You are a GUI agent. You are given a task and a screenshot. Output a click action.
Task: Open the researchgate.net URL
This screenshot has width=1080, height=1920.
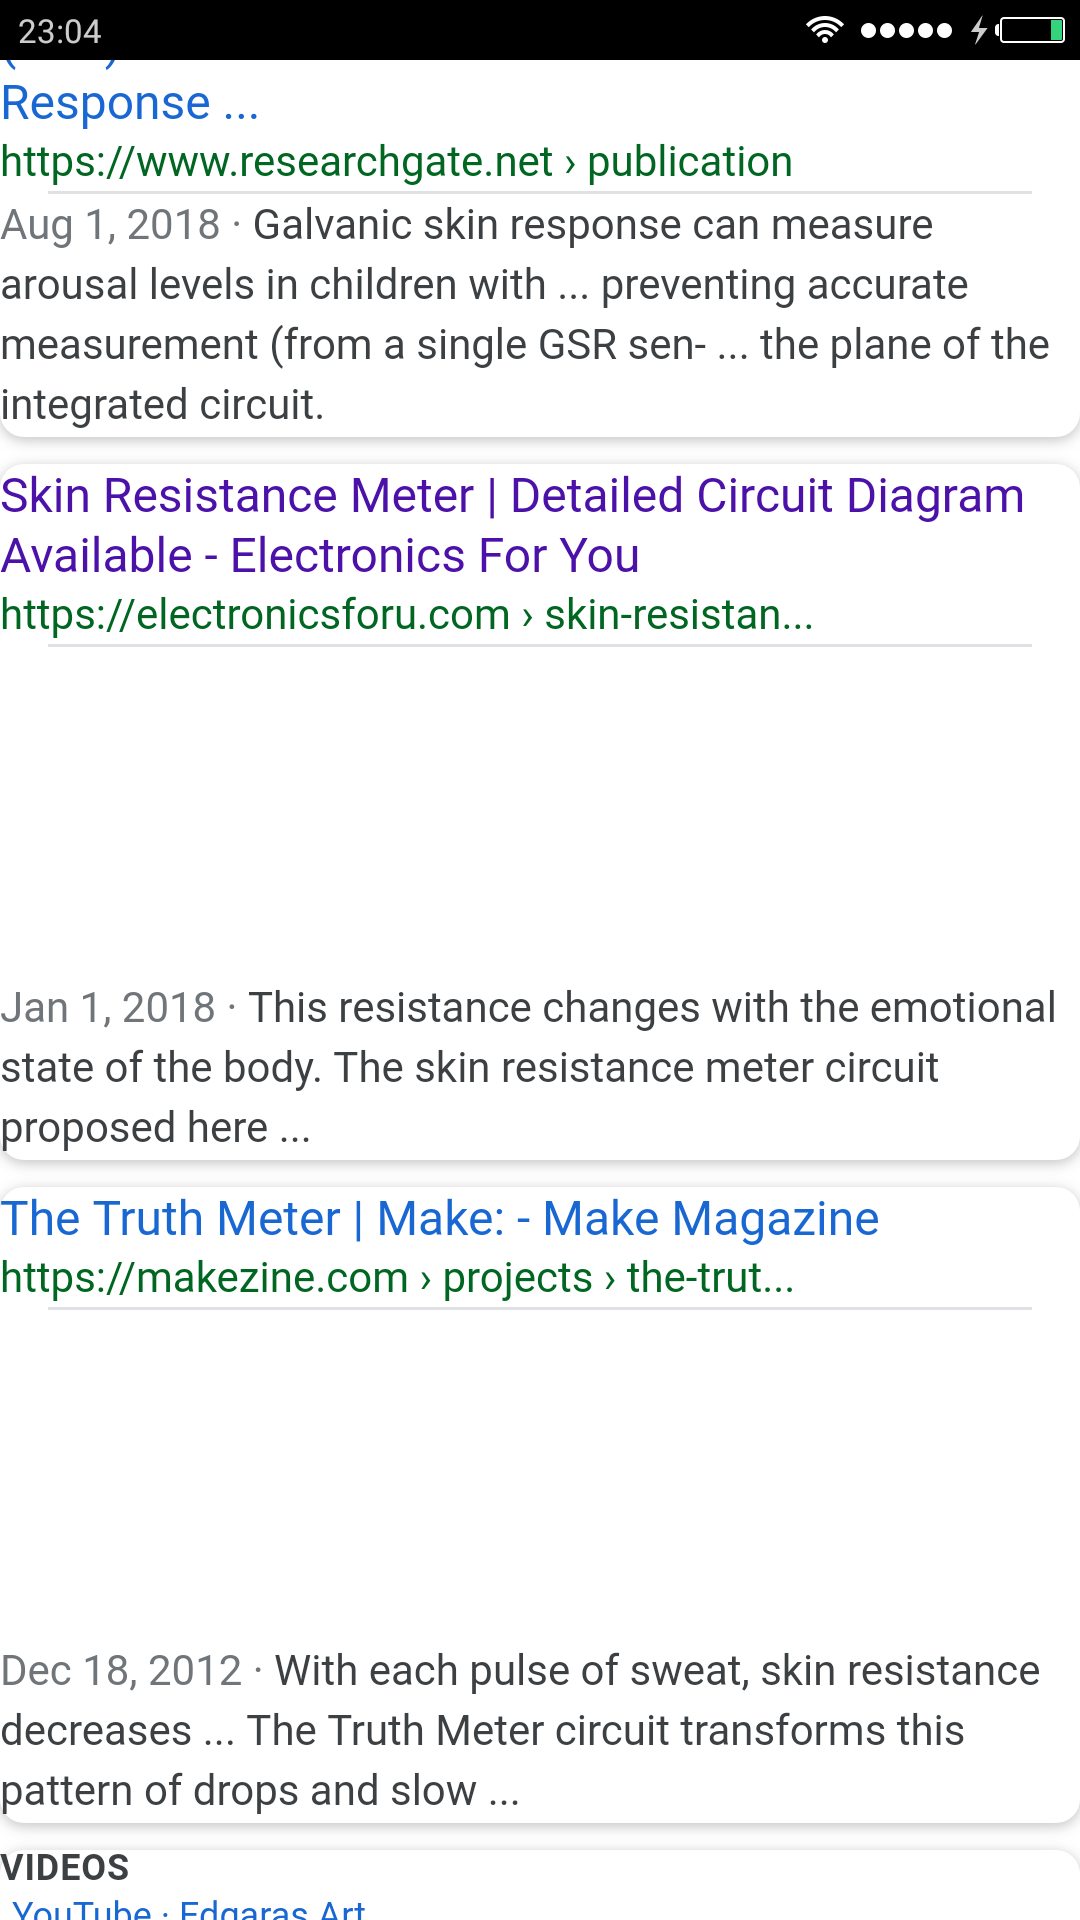(x=396, y=162)
